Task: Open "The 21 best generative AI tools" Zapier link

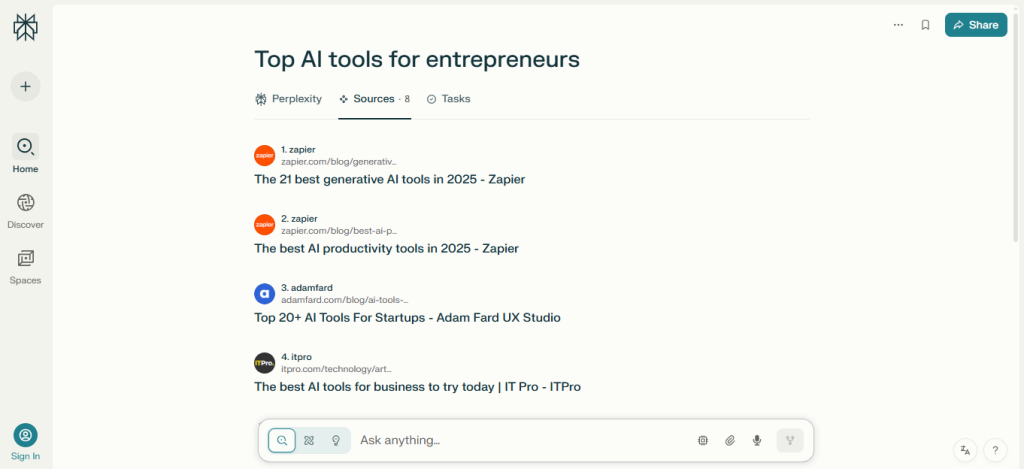Action: pos(389,179)
